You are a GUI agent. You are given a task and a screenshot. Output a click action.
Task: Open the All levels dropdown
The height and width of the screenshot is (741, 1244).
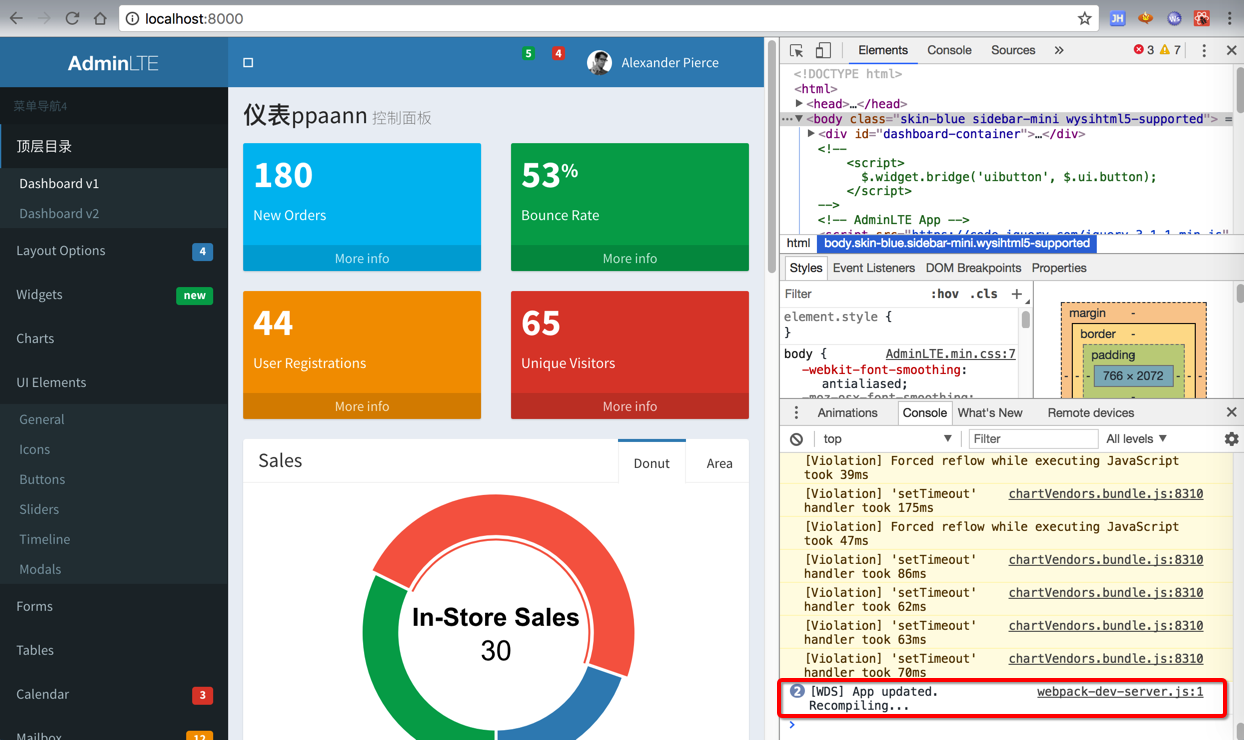pos(1136,439)
